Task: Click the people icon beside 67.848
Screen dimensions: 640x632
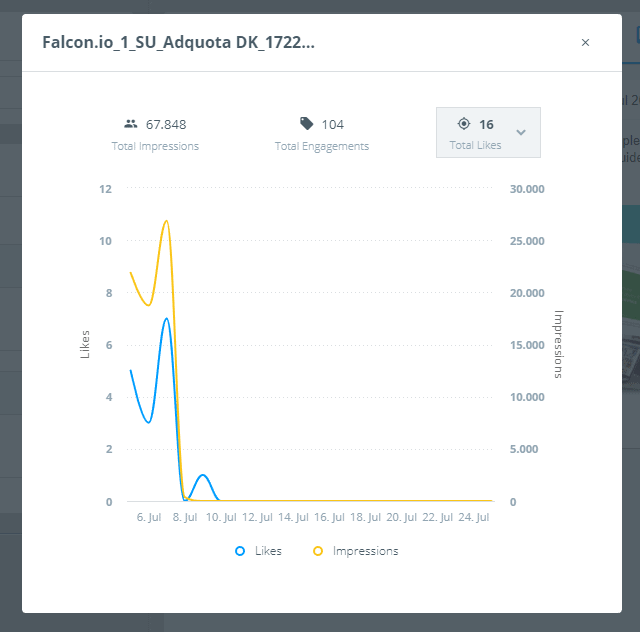Action: point(131,124)
